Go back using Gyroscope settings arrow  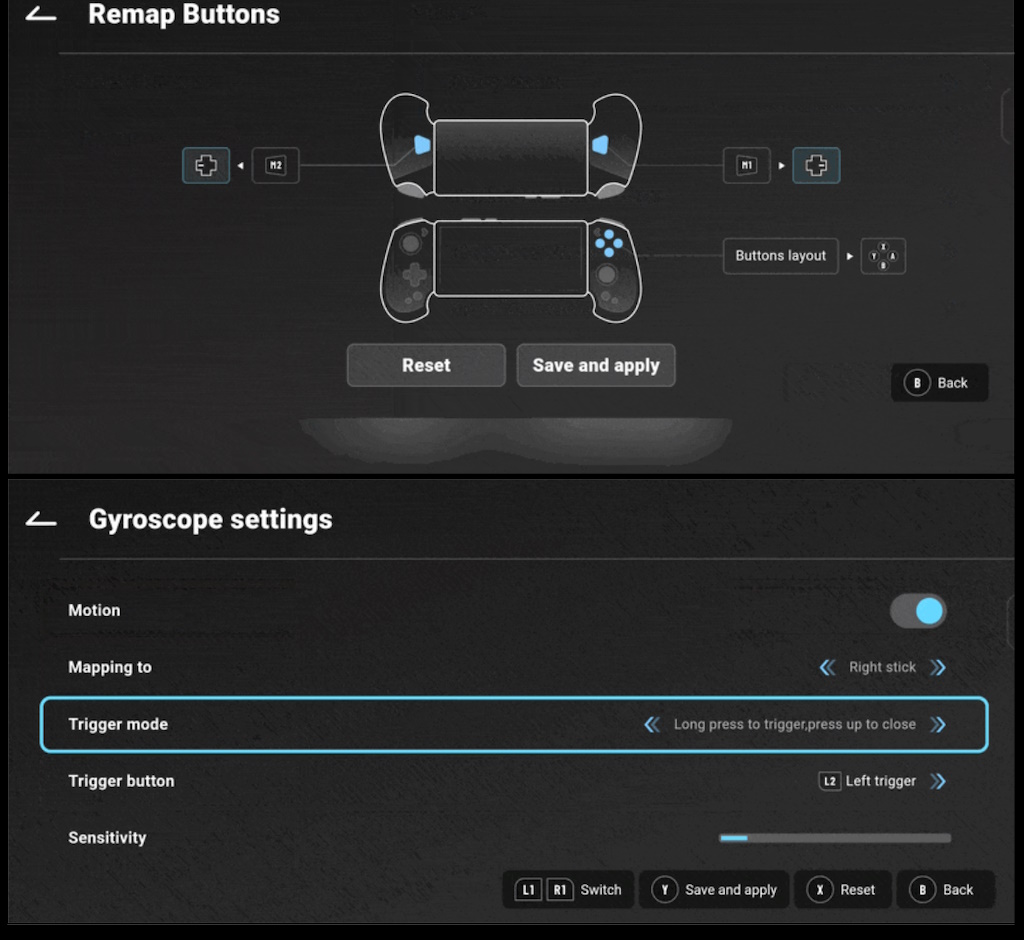pyautogui.click(x=40, y=519)
